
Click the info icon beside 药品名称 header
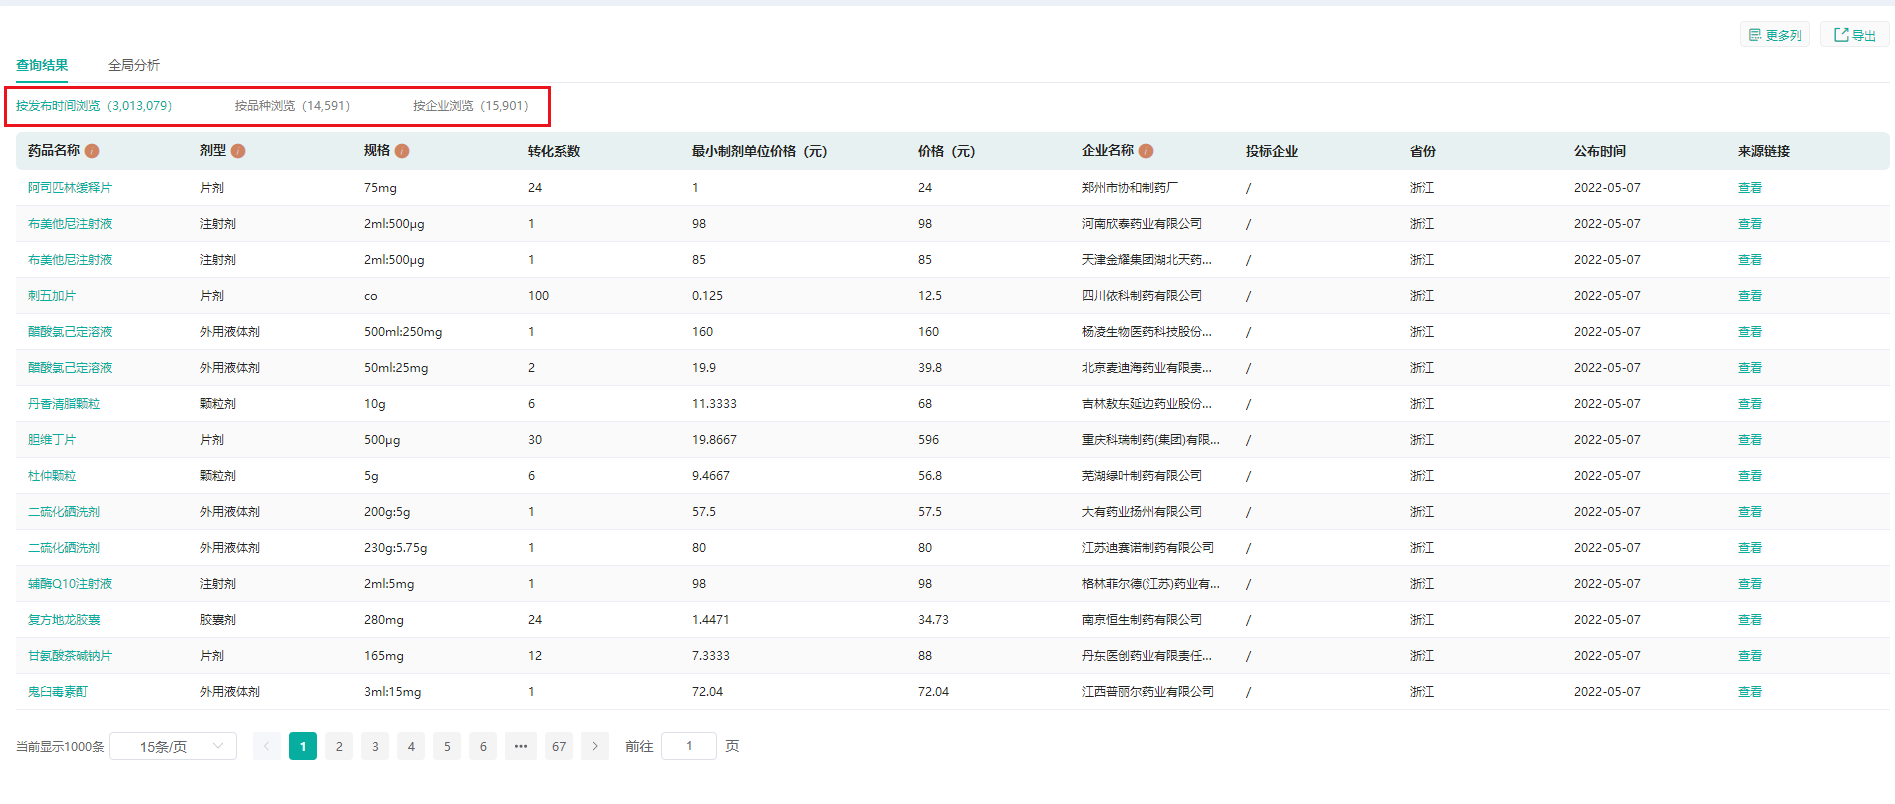pos(92,151)
